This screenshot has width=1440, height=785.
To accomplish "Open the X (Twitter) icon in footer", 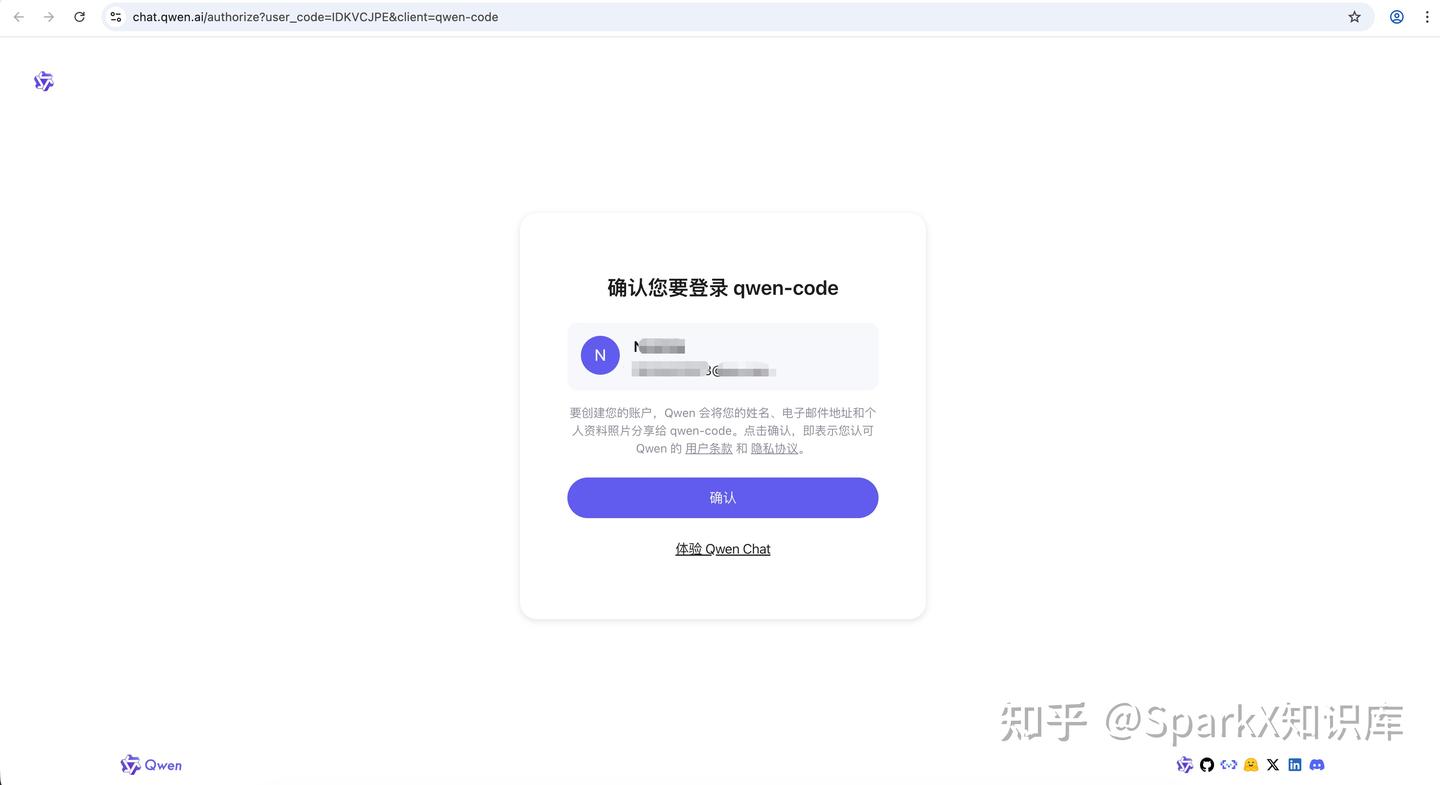I will [x=1273, y=765].
